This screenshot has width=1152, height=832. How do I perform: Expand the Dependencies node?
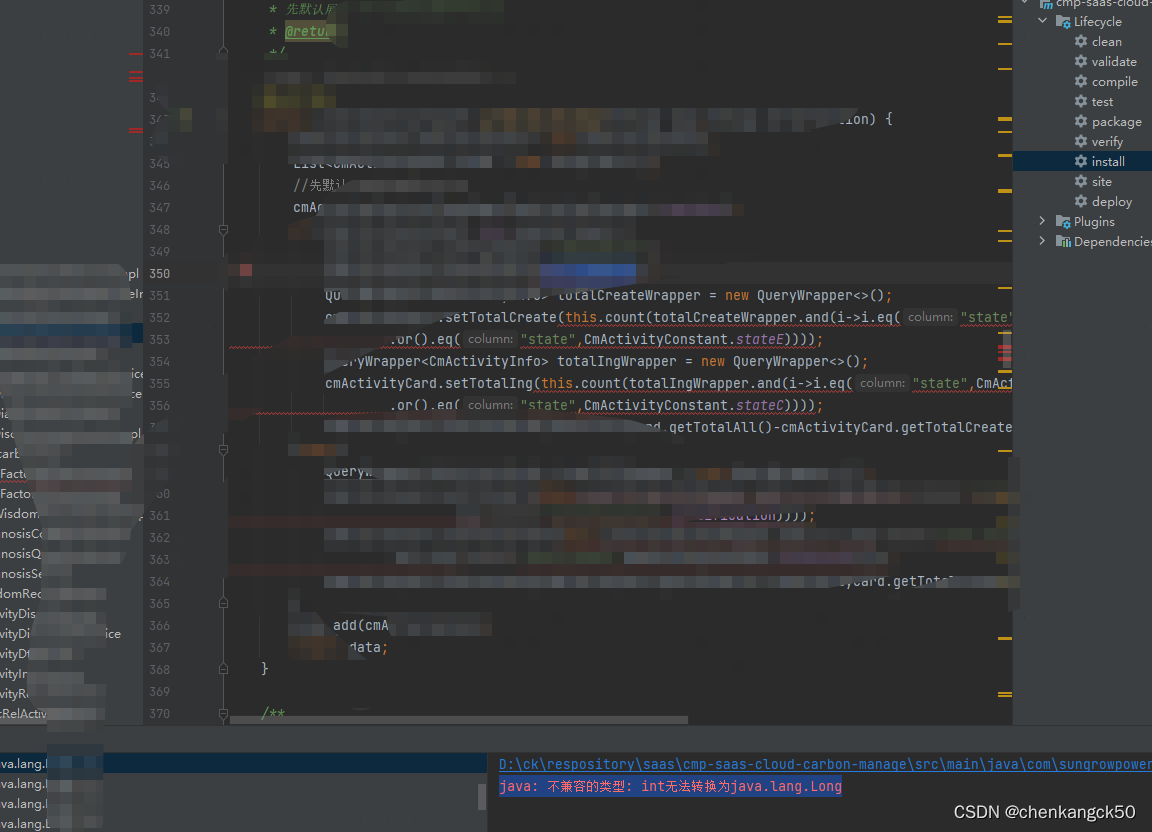click(1043, 241)
